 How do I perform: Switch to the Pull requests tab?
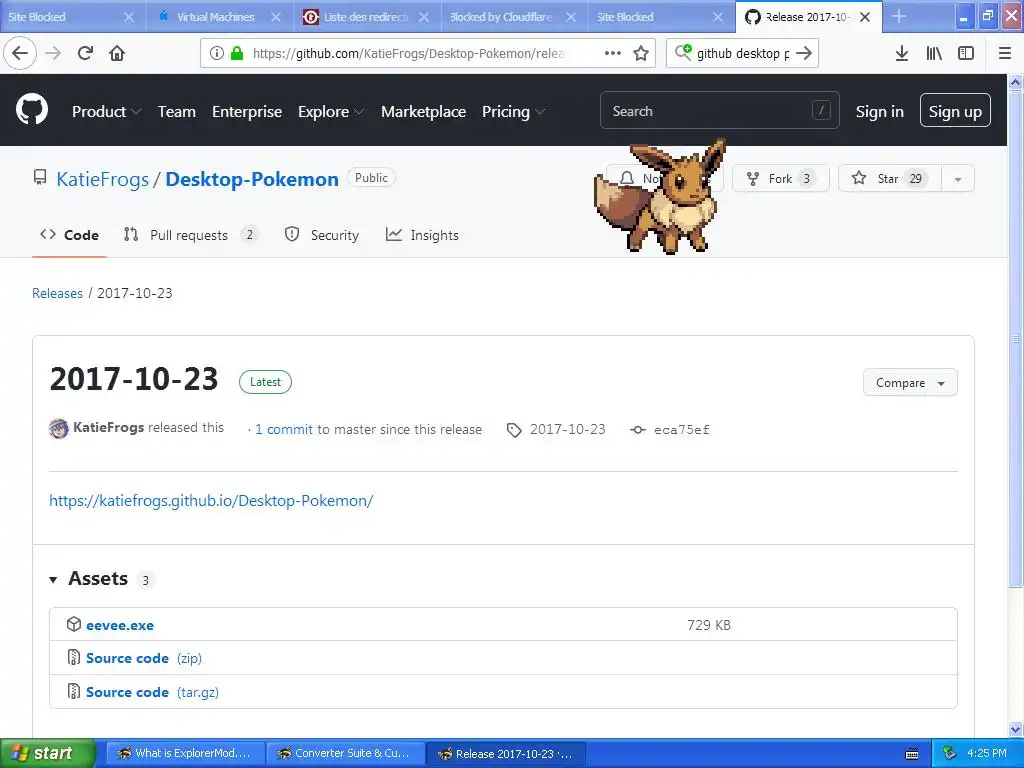(189, 235)
